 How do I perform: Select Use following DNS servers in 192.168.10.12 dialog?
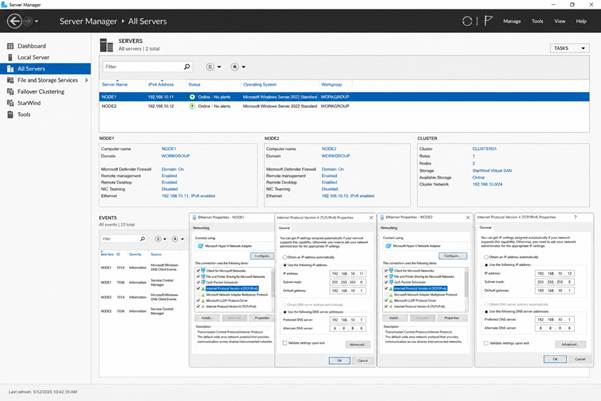pyautogui.click(x=486, y=312)
